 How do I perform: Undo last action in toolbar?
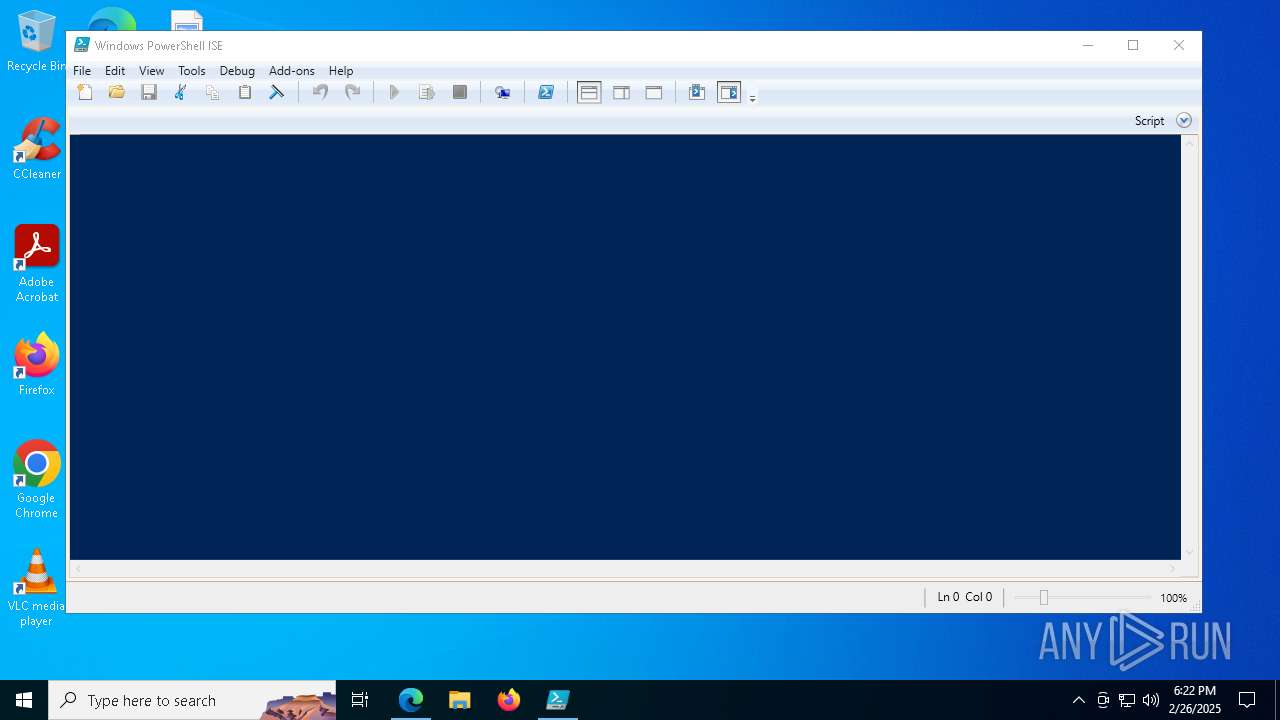(x=320, y=92)
